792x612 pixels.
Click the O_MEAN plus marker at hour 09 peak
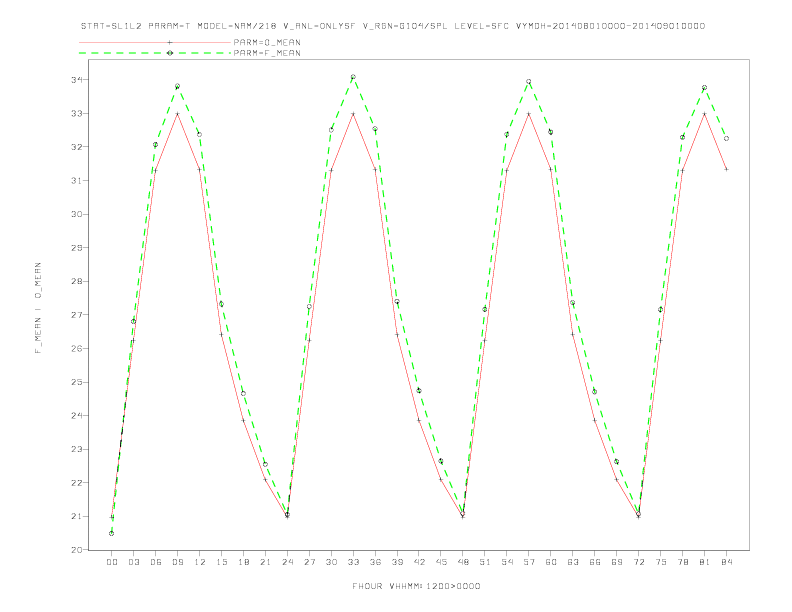coord(177,114)
